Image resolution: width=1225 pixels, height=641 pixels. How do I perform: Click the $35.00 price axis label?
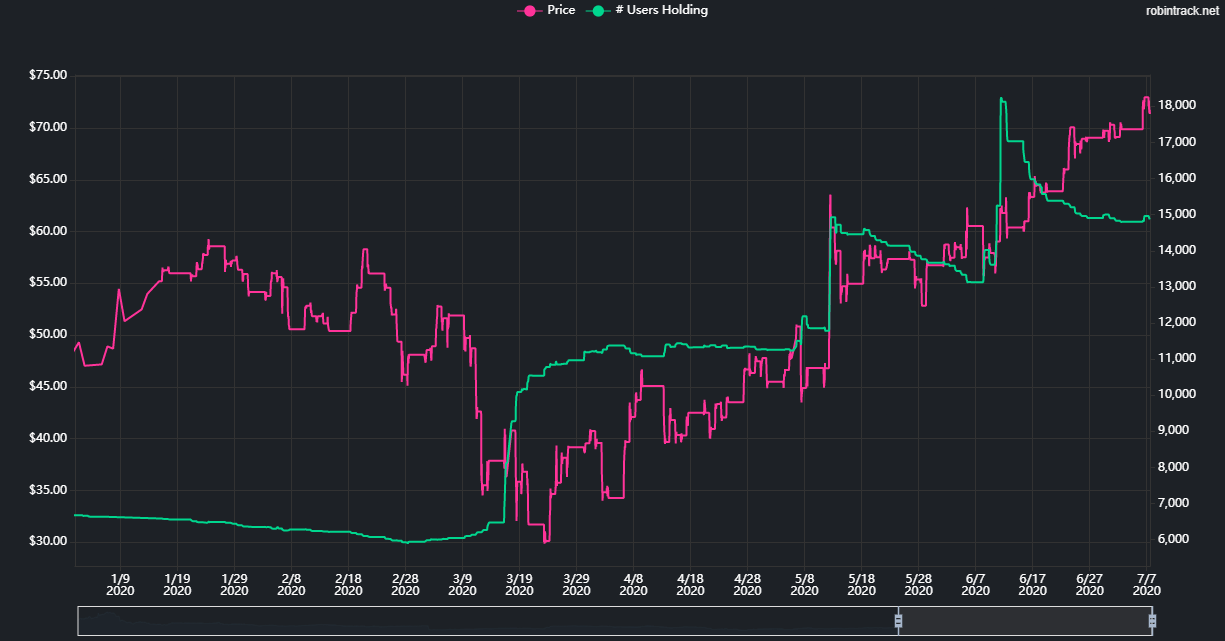tap(47, 490)
